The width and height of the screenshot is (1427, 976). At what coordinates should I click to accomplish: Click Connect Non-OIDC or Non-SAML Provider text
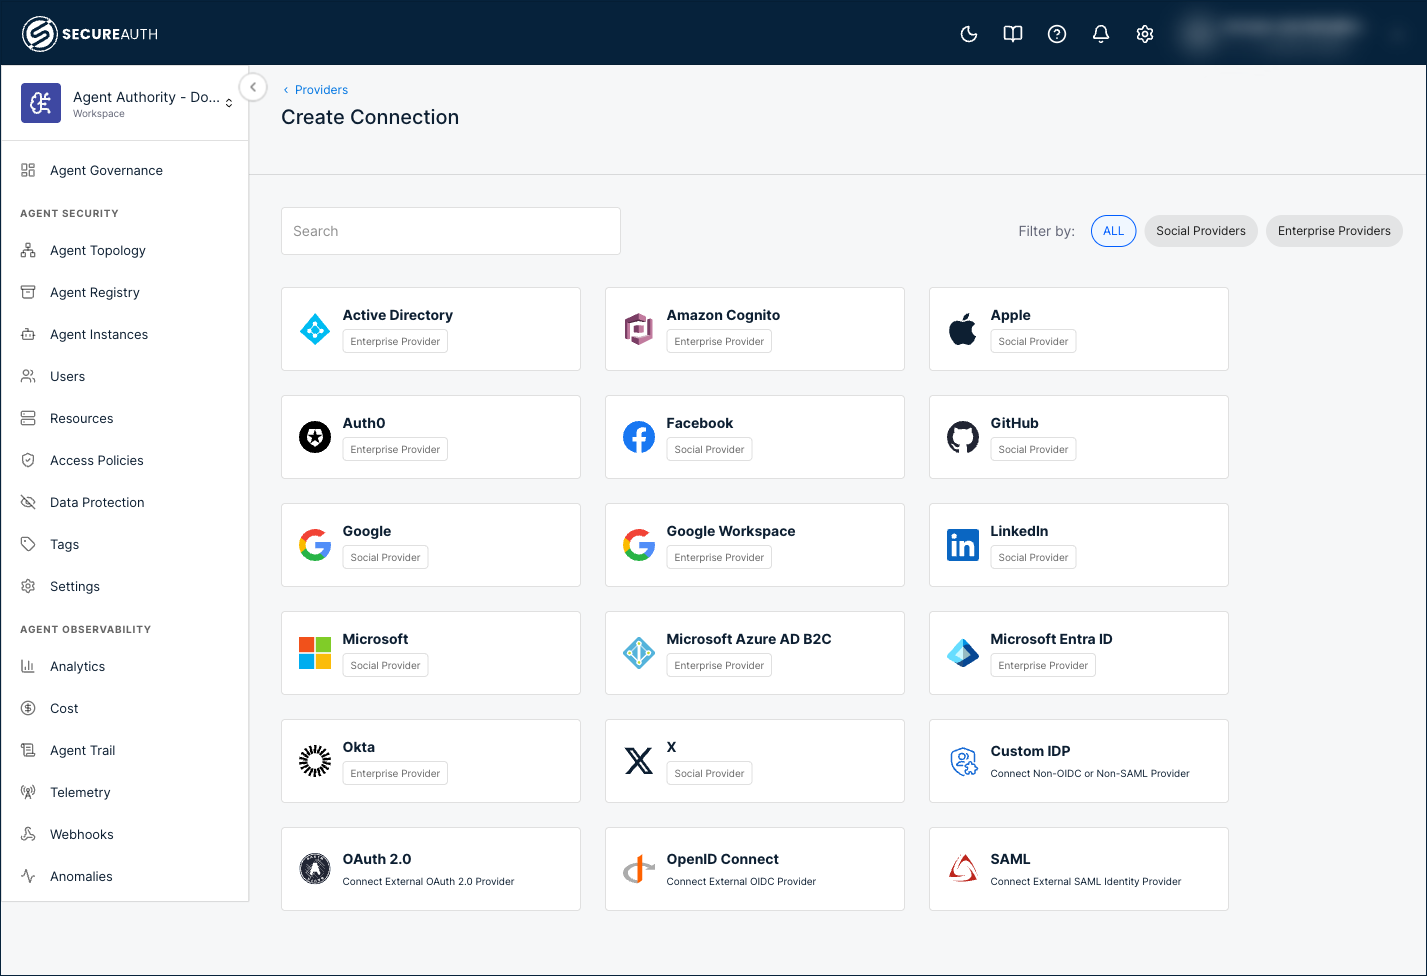(1090, 774)
